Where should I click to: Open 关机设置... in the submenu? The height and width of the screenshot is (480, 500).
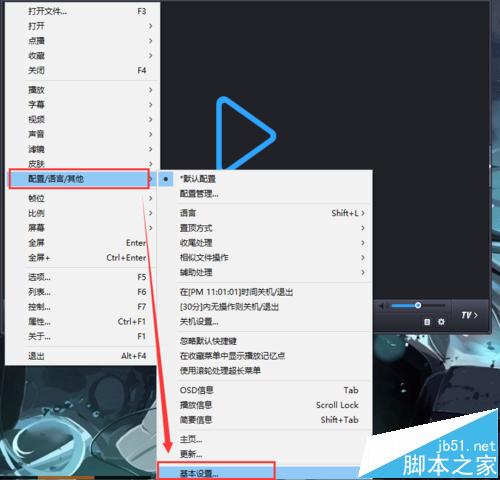pos(265,321)
